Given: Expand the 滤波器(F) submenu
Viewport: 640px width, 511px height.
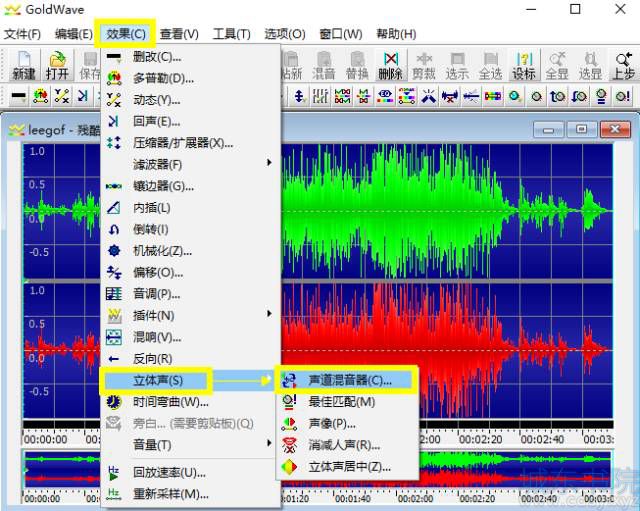Looking at the screenshot, I should (190, 164).
